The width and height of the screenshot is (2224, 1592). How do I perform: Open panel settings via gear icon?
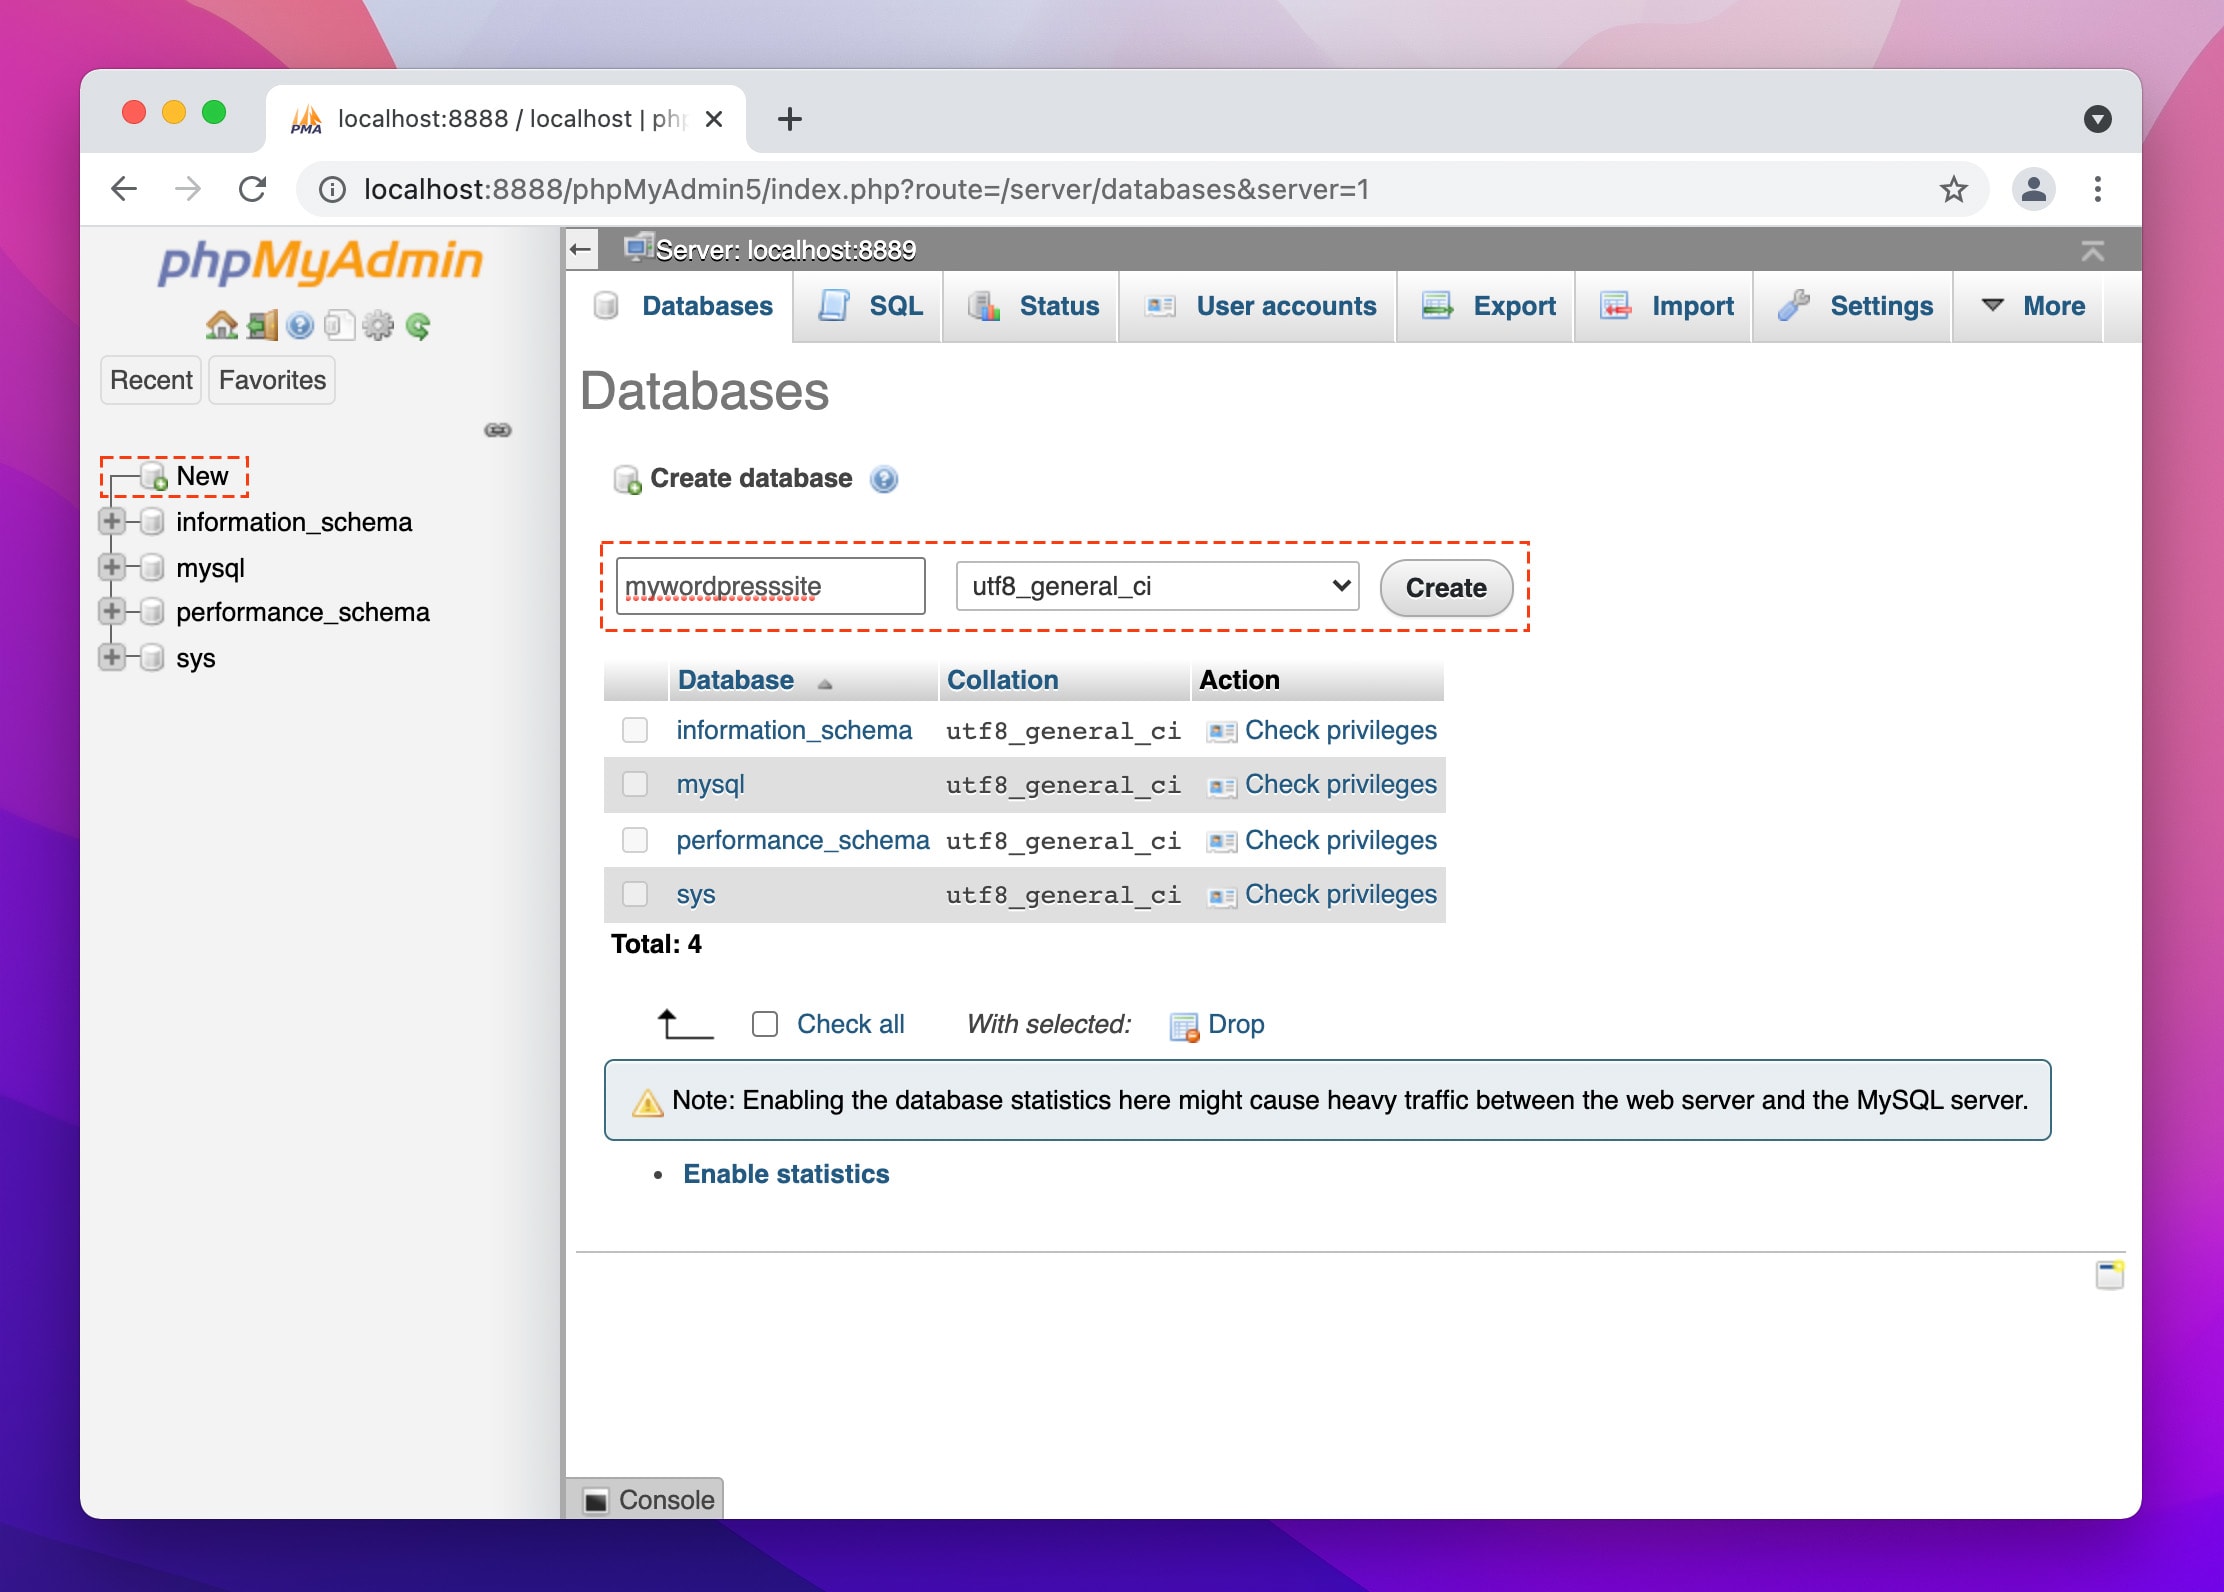click(x=377, y=325)
